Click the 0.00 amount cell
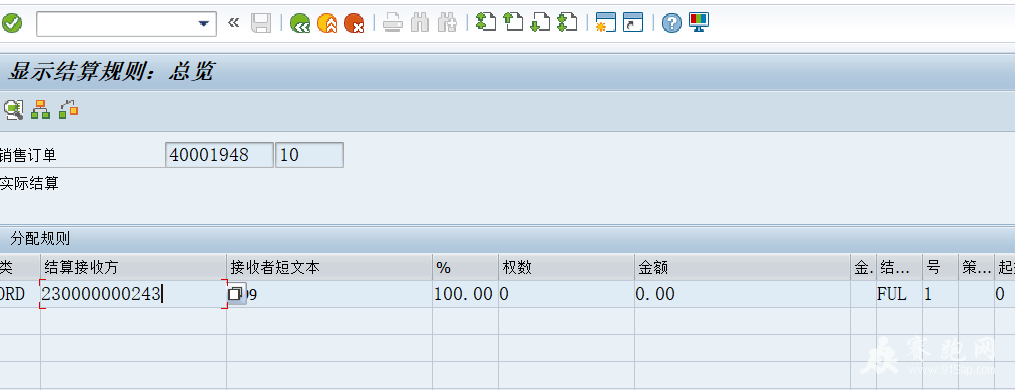 [742, 294]
